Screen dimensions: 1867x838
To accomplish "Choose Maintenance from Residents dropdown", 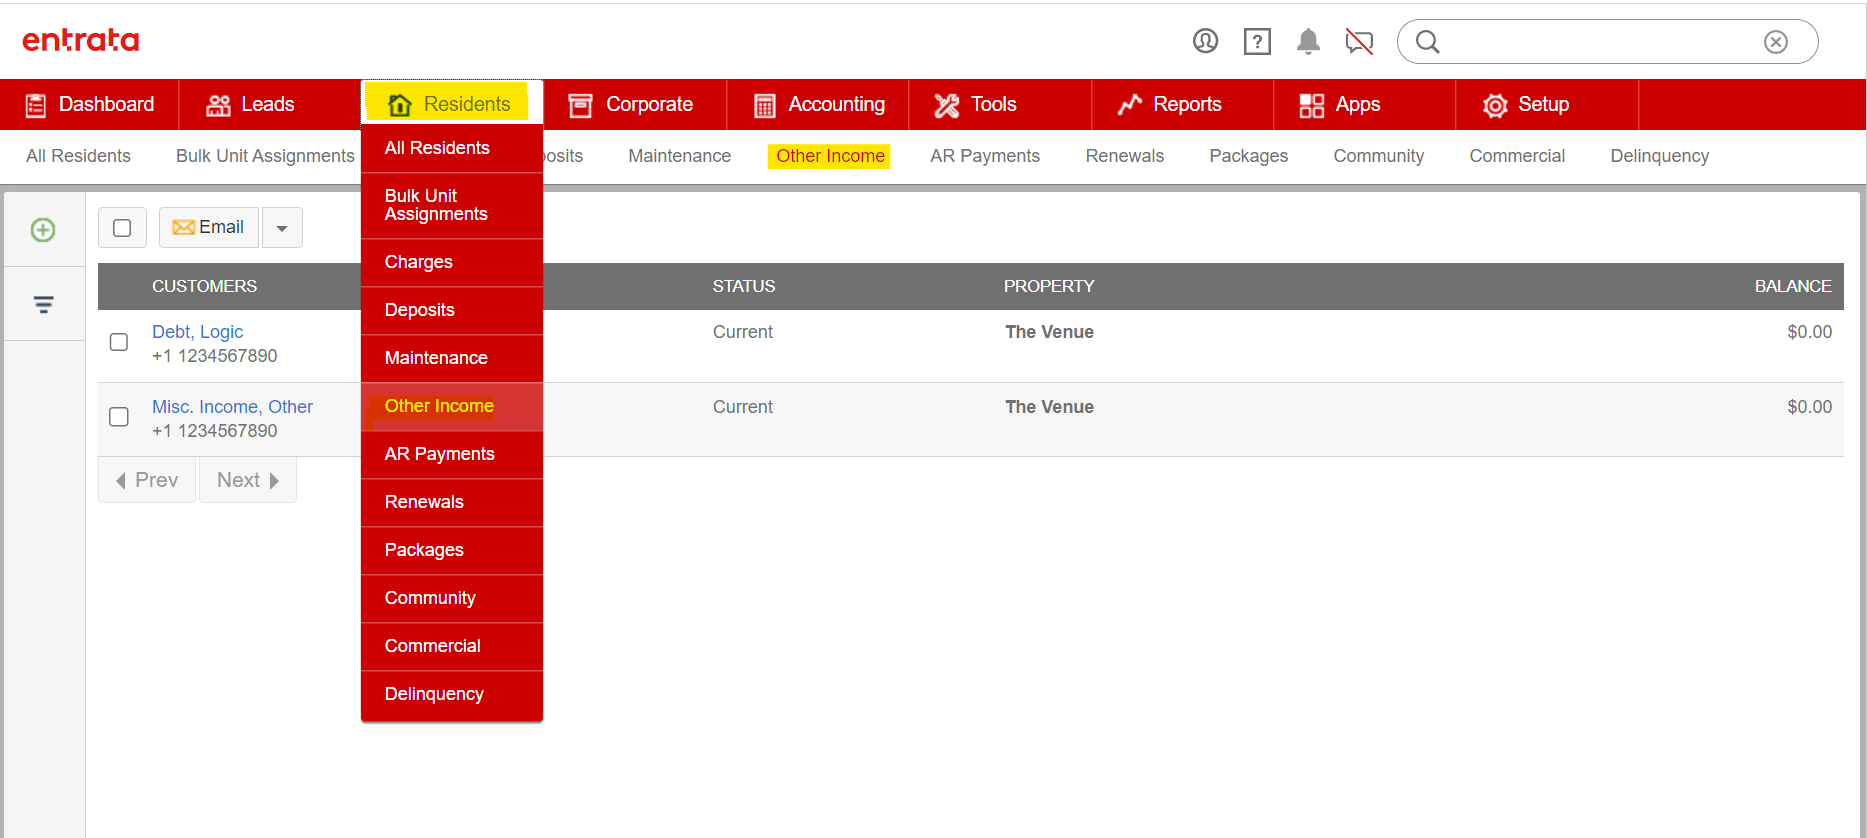I will (452, 358).
